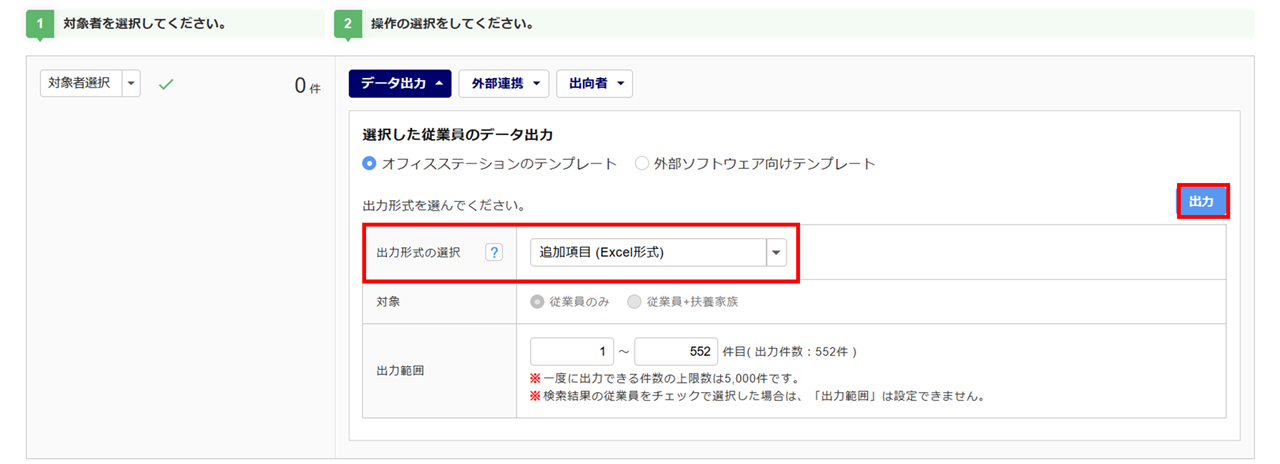Click the step 2 number badge
Viewport: 1280px width, 464px height.
coord(347,23)
